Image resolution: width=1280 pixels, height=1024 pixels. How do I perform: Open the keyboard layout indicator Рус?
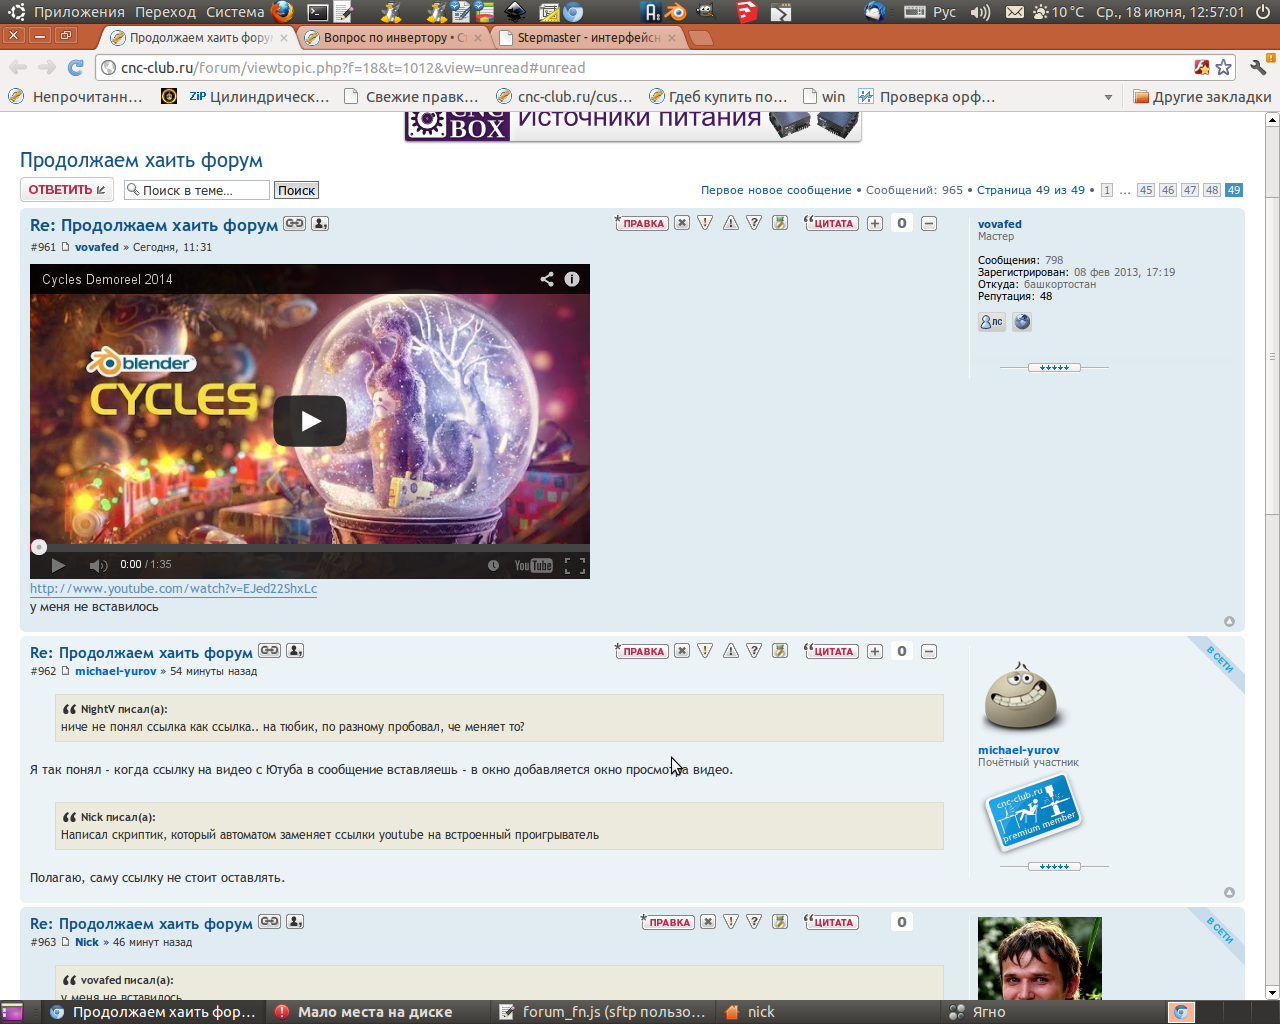[930, 12]
